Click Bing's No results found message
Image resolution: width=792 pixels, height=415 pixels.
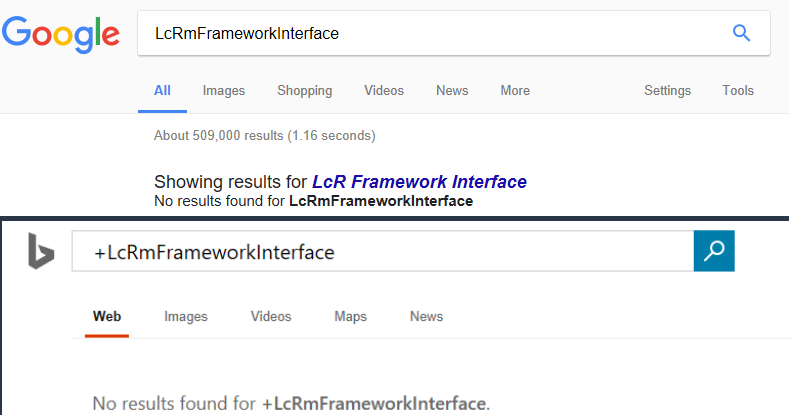[x=291, y=403]
